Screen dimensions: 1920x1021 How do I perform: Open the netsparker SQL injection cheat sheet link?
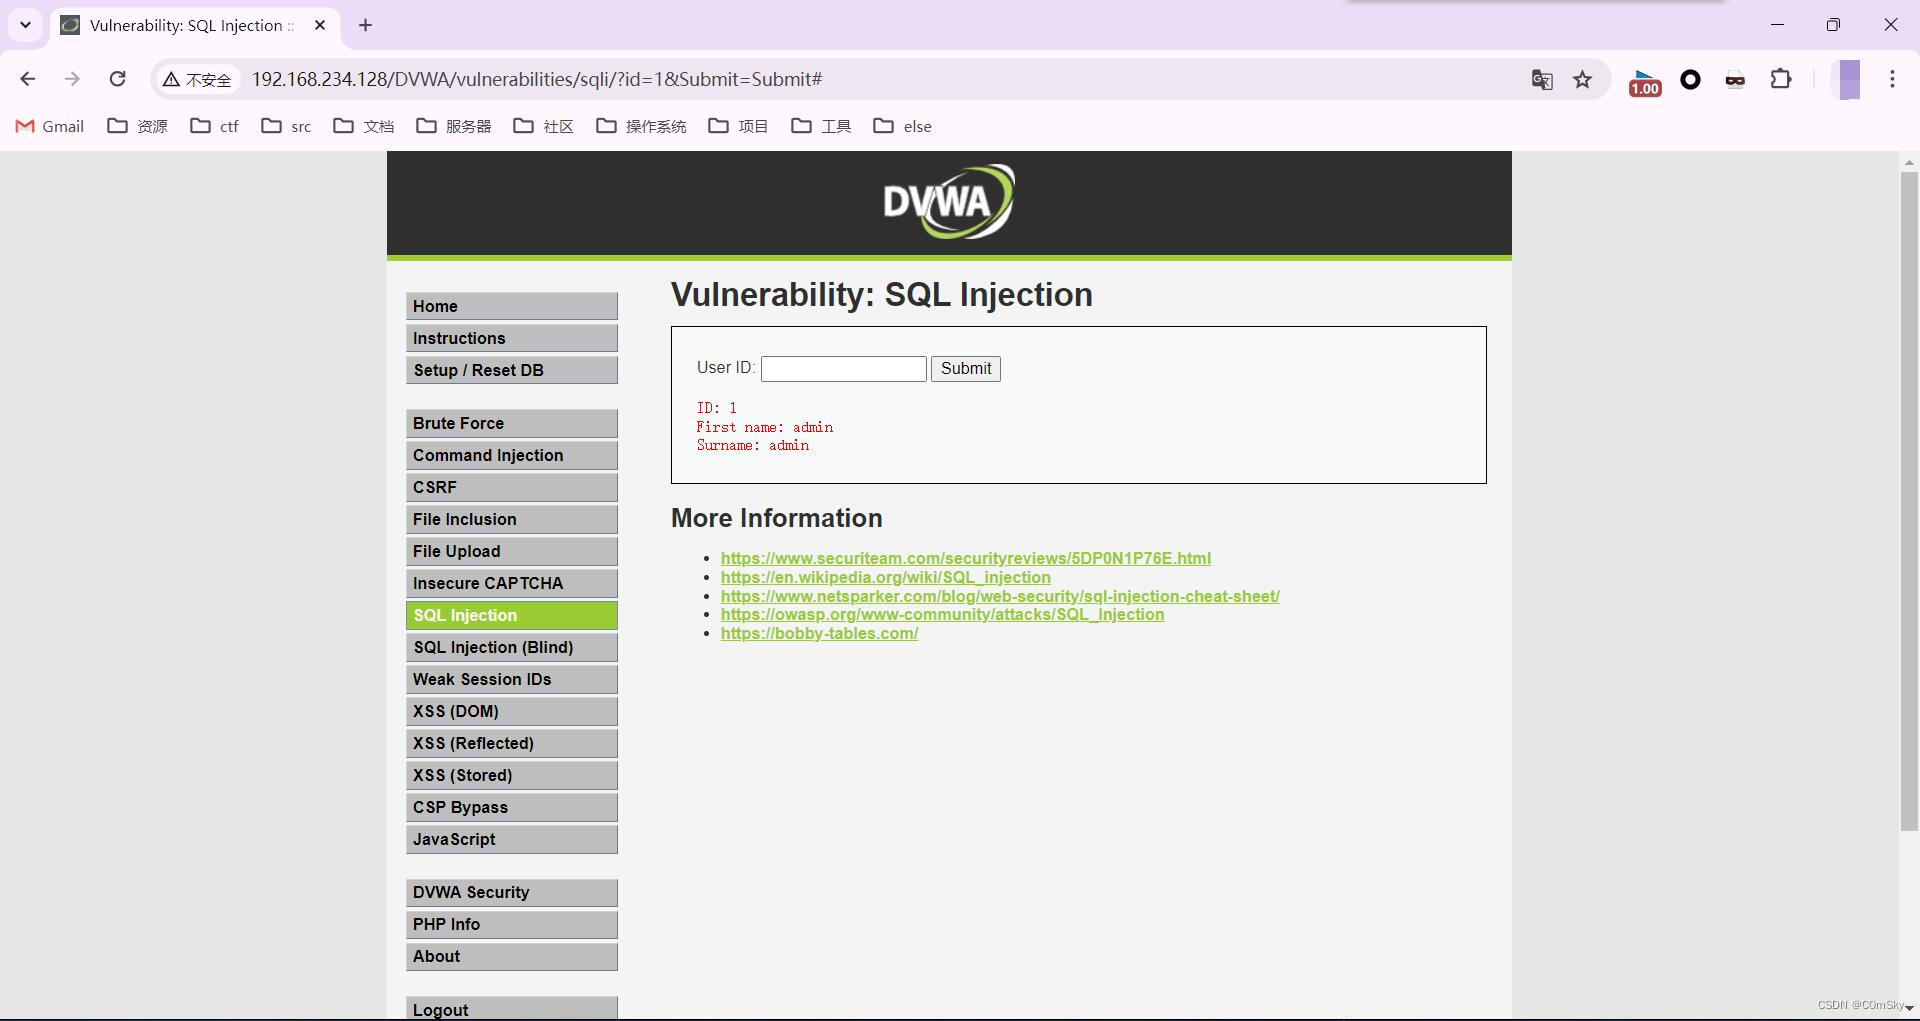pyautogui.click(x=1000, y=596)
